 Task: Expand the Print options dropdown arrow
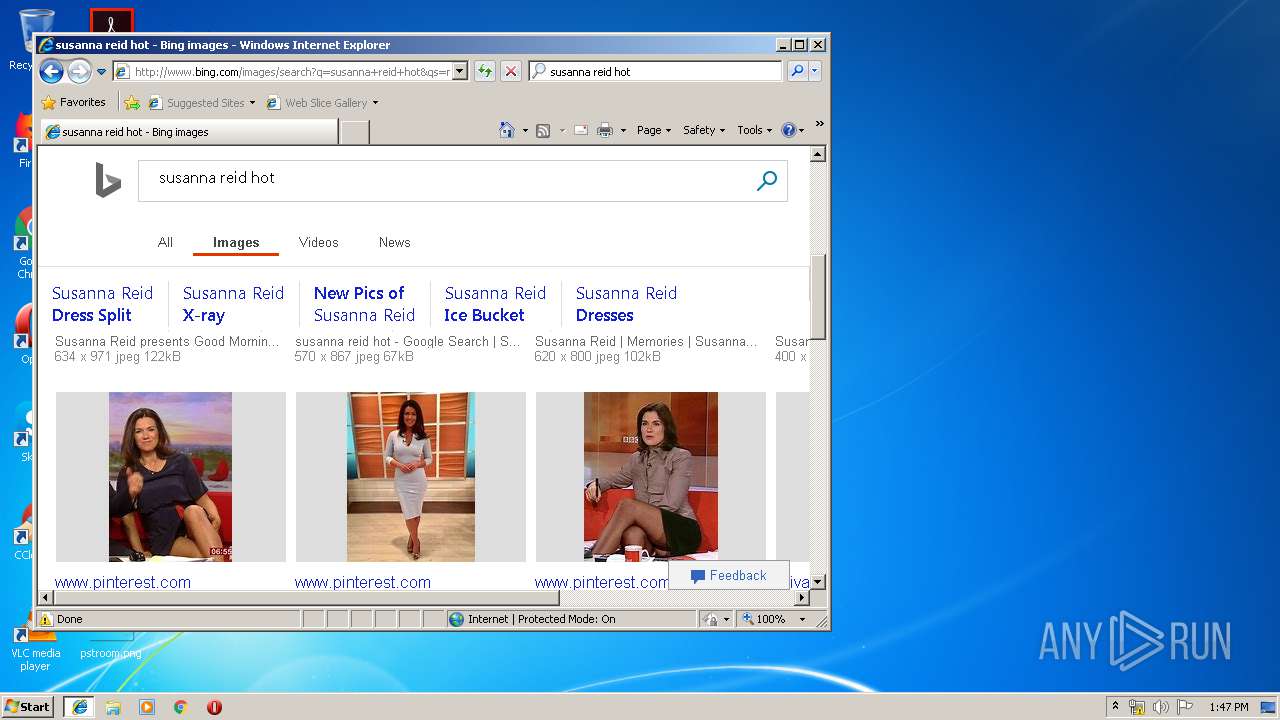623,130
